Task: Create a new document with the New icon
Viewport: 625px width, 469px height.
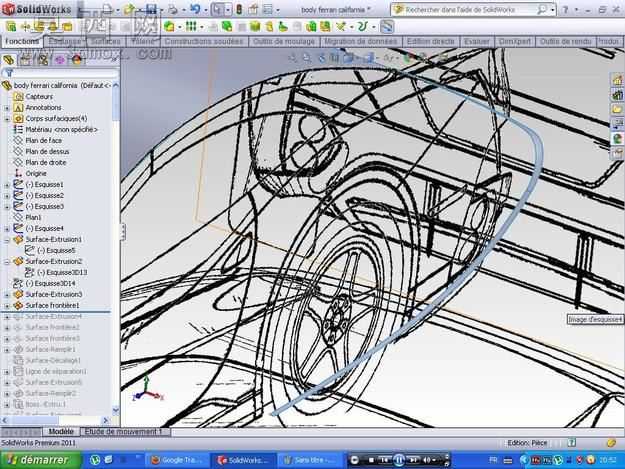Action: (x=108, y=9)
